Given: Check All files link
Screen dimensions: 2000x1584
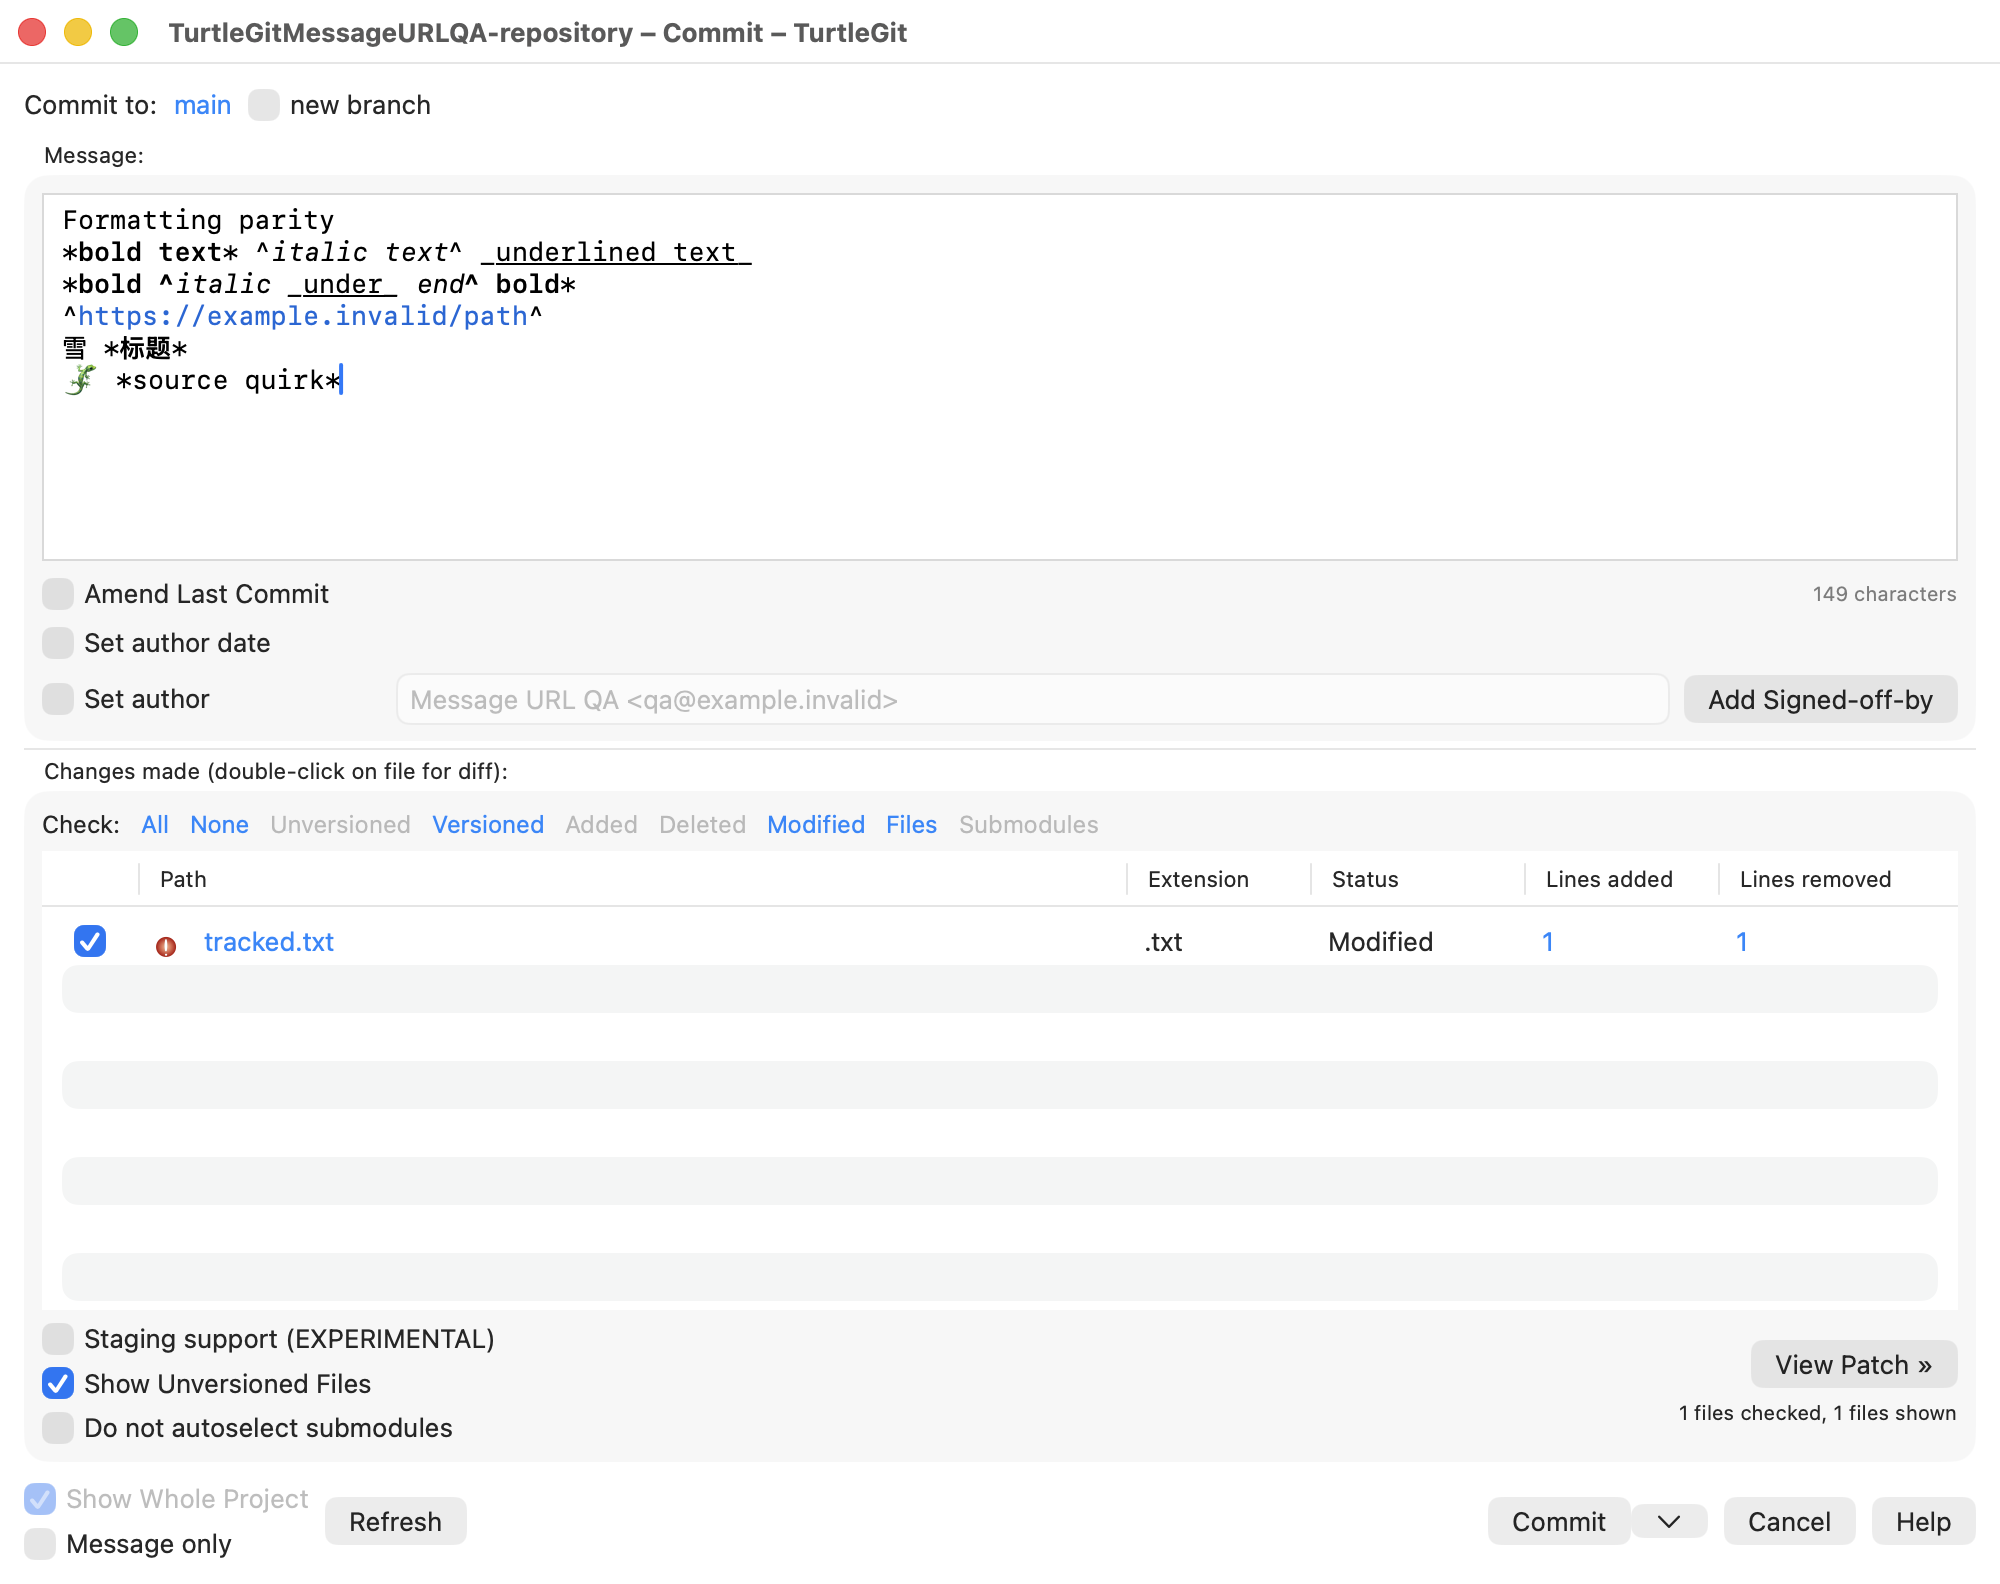Looking at the screenshot, I should click(x=155, y=824).
